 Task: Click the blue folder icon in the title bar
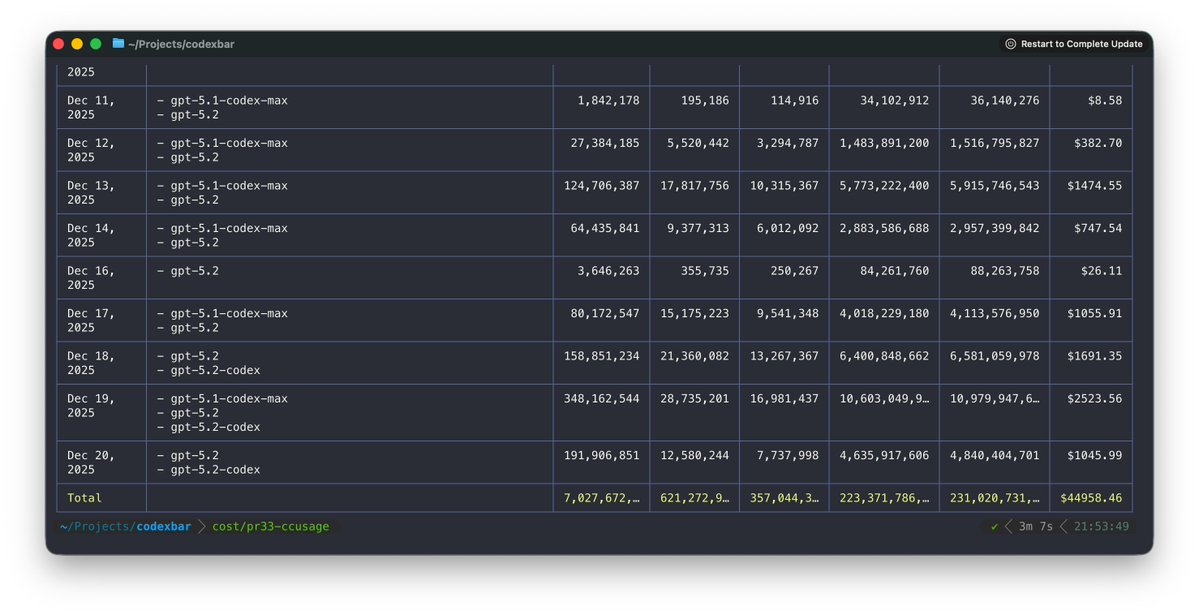[x=117, y=43]
